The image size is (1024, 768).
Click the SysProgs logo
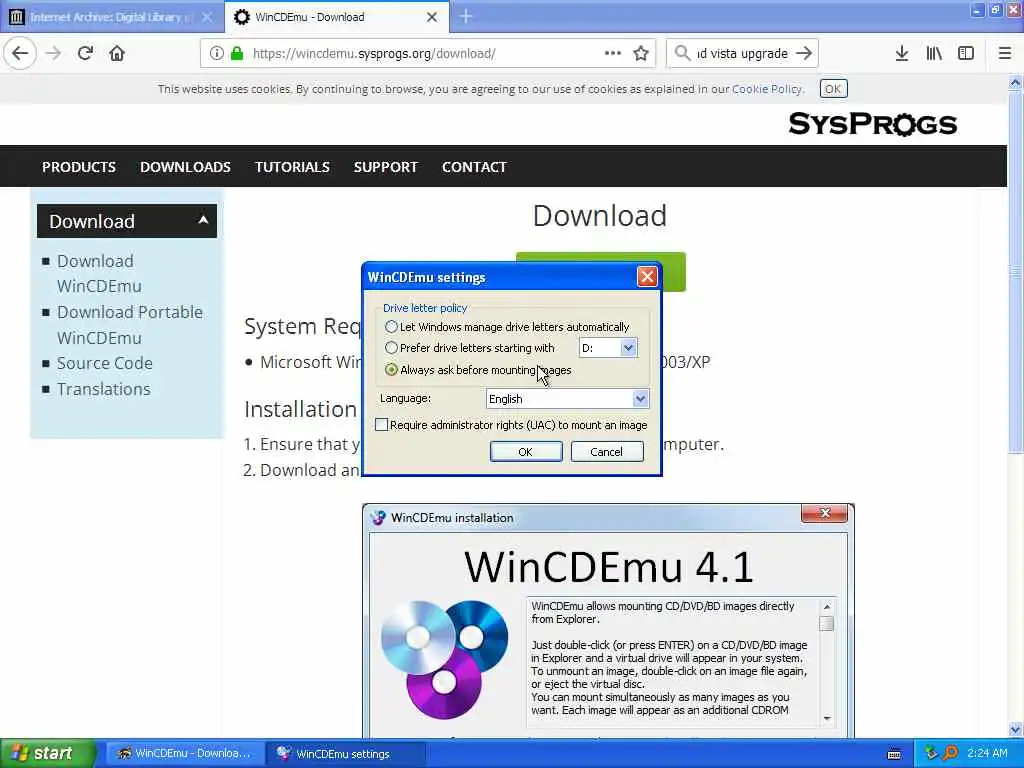[x=872, y=123]
